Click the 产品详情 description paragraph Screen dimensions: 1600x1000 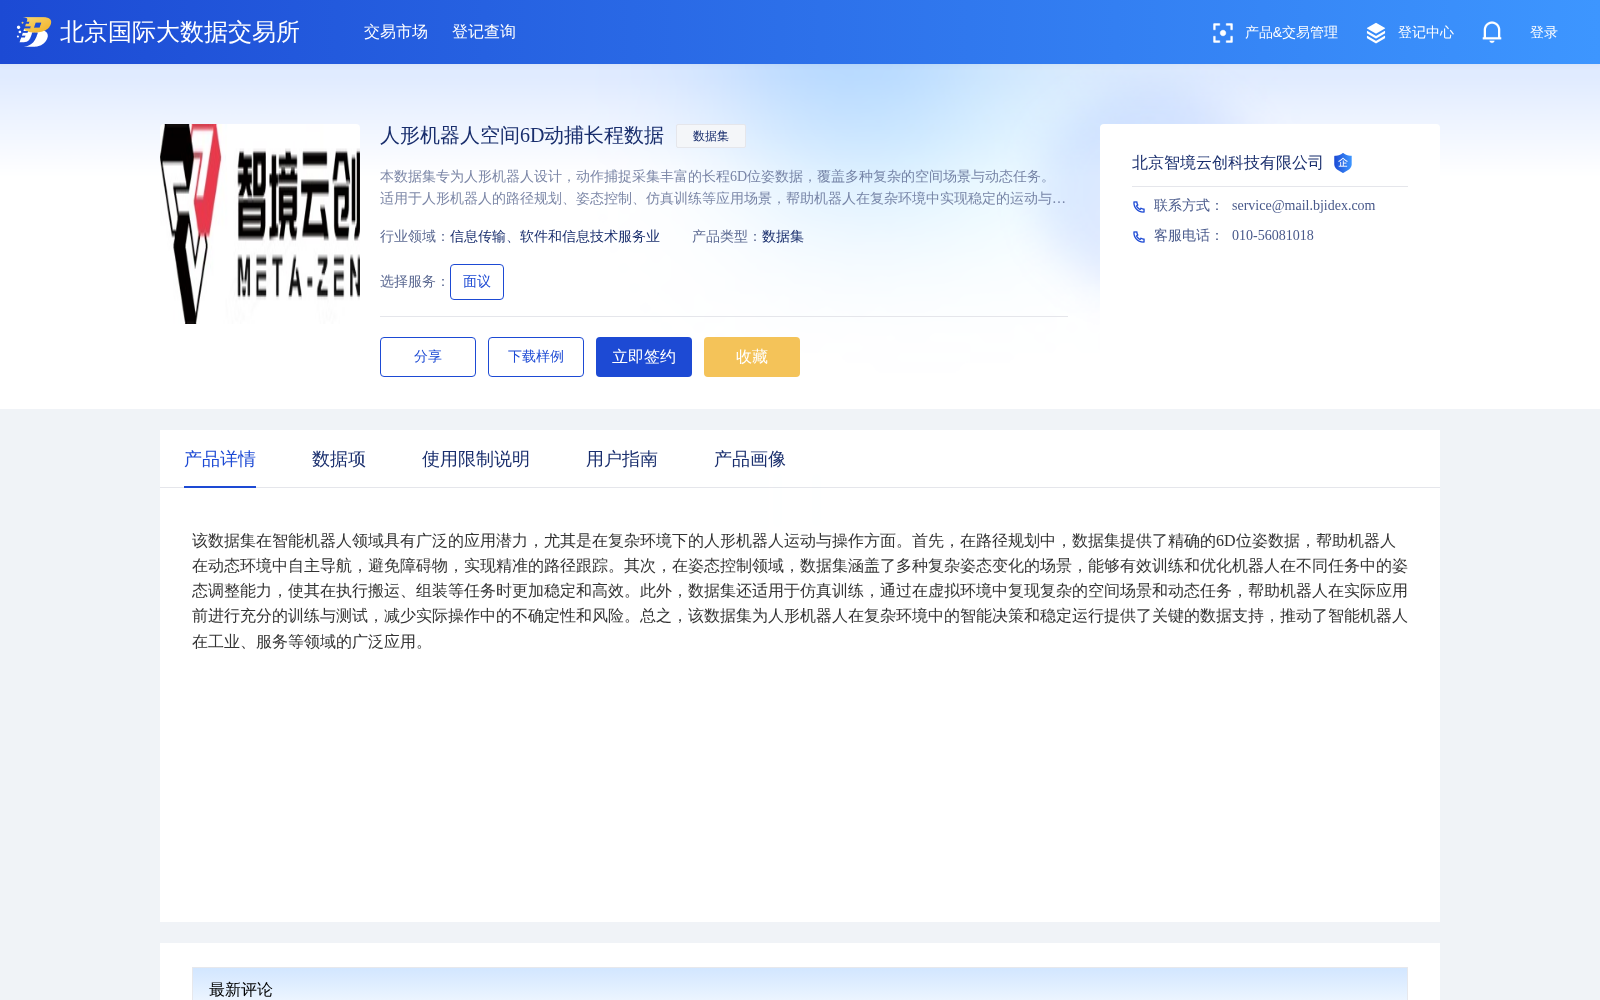[x=800, y=591]
